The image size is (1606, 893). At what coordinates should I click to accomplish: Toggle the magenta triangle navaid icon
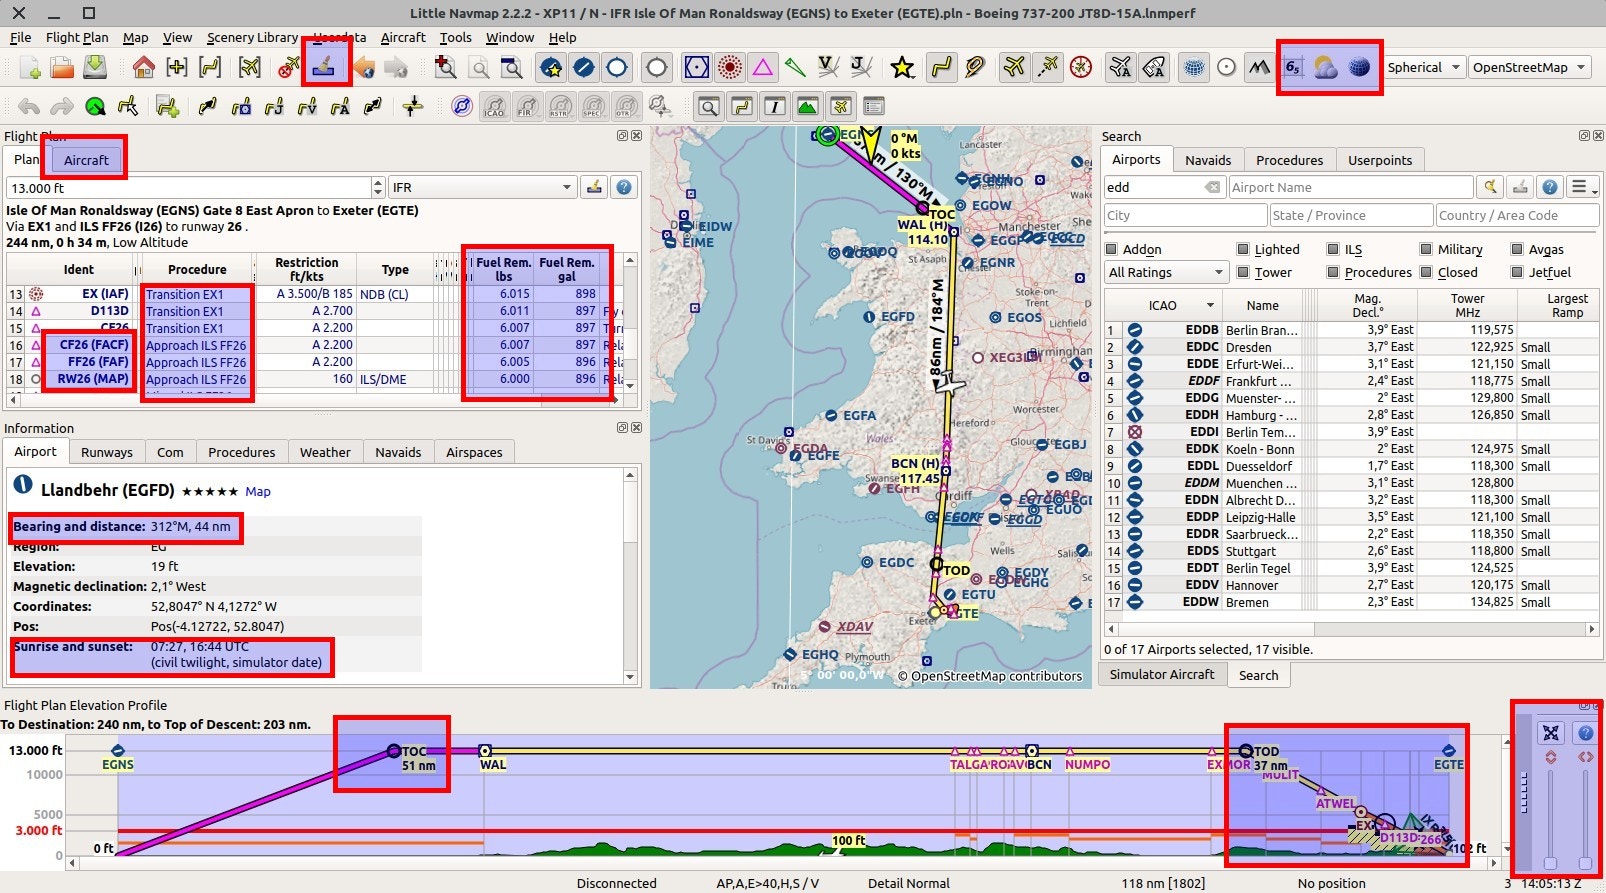[763, 68]
